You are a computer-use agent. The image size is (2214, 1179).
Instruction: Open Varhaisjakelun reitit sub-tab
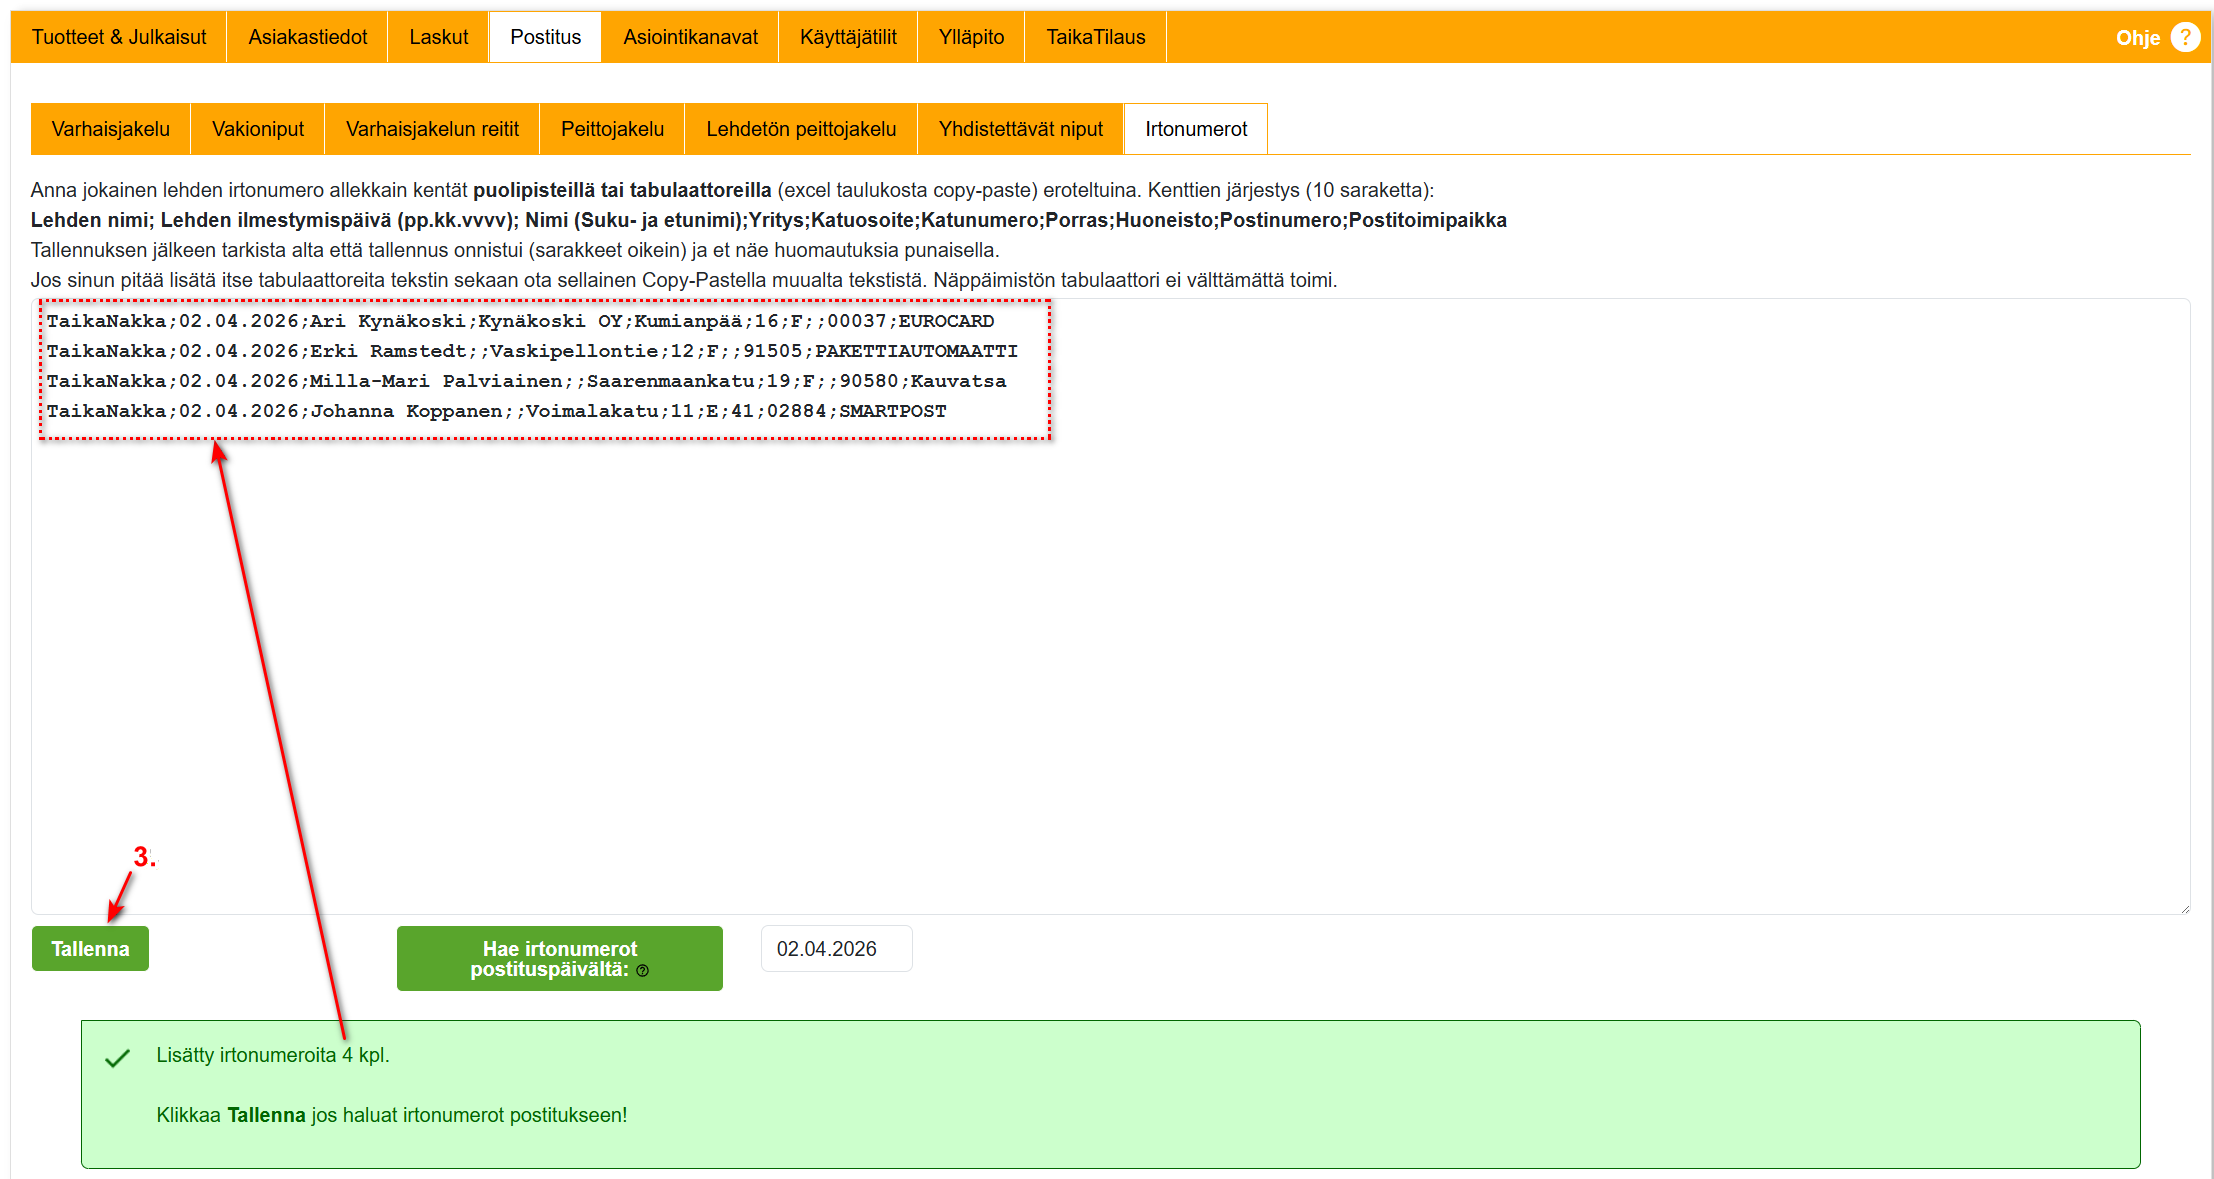(x=432, y=129)
